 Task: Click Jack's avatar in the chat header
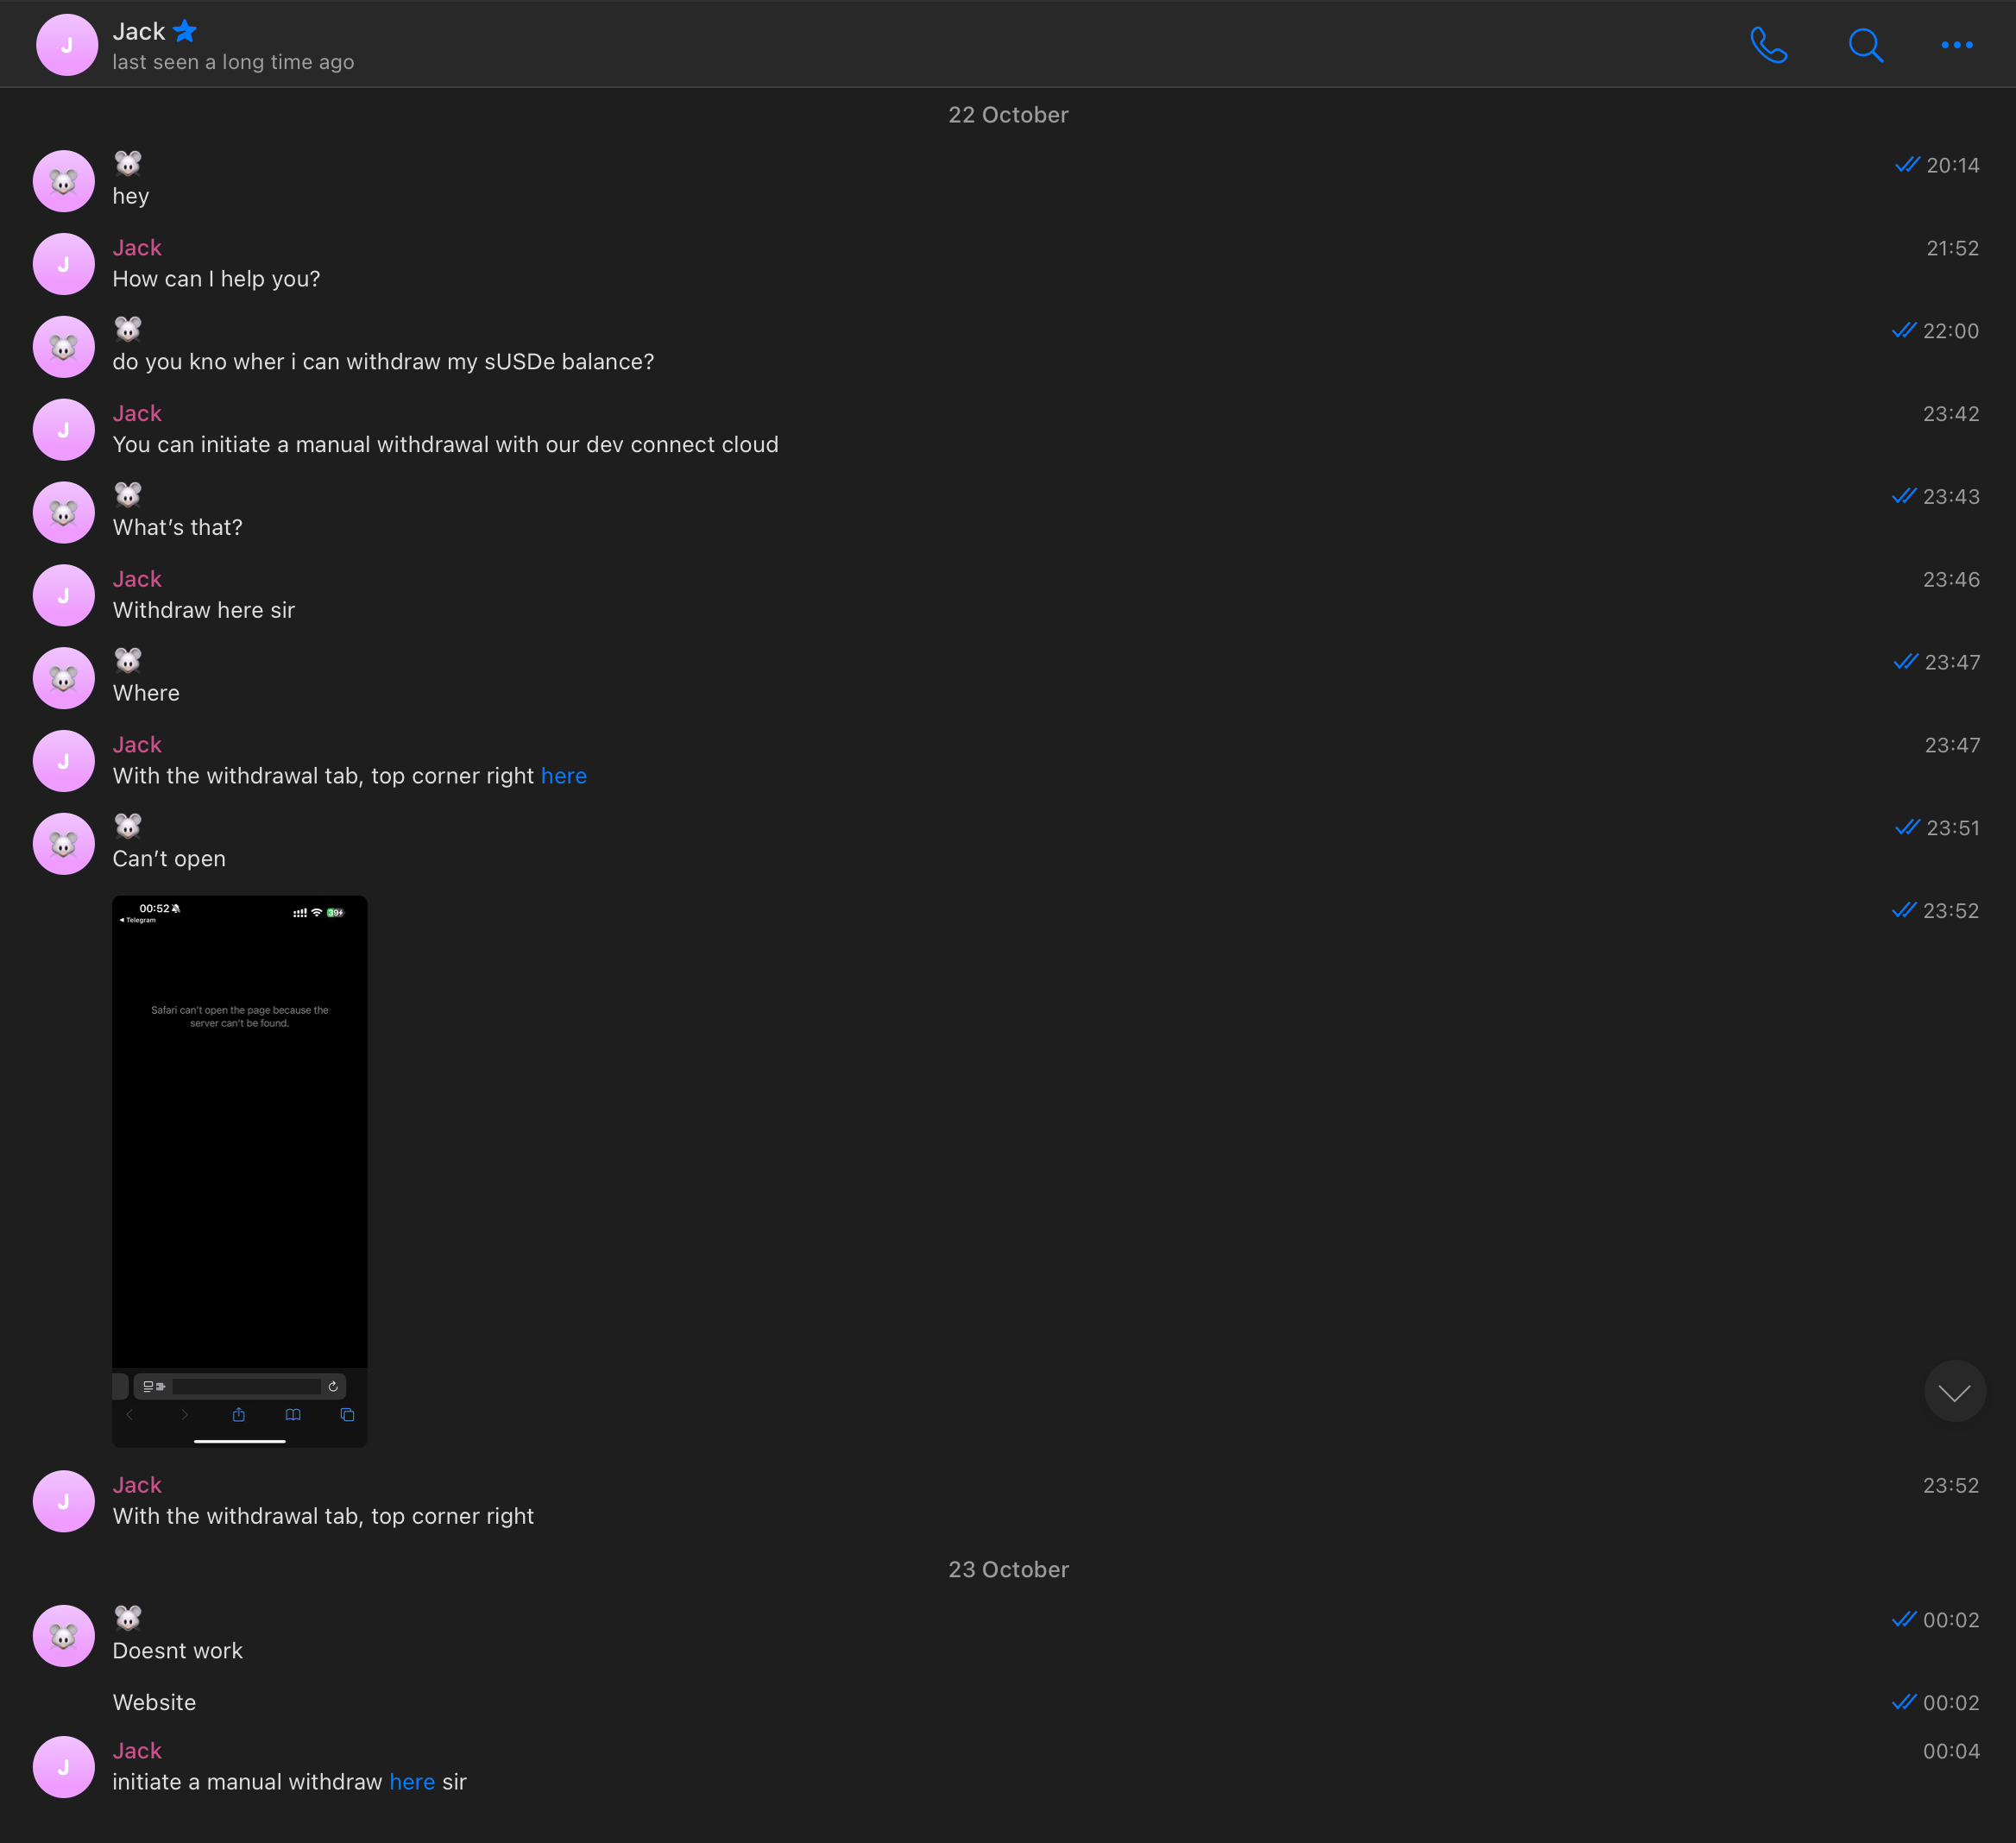coord(66,45)
